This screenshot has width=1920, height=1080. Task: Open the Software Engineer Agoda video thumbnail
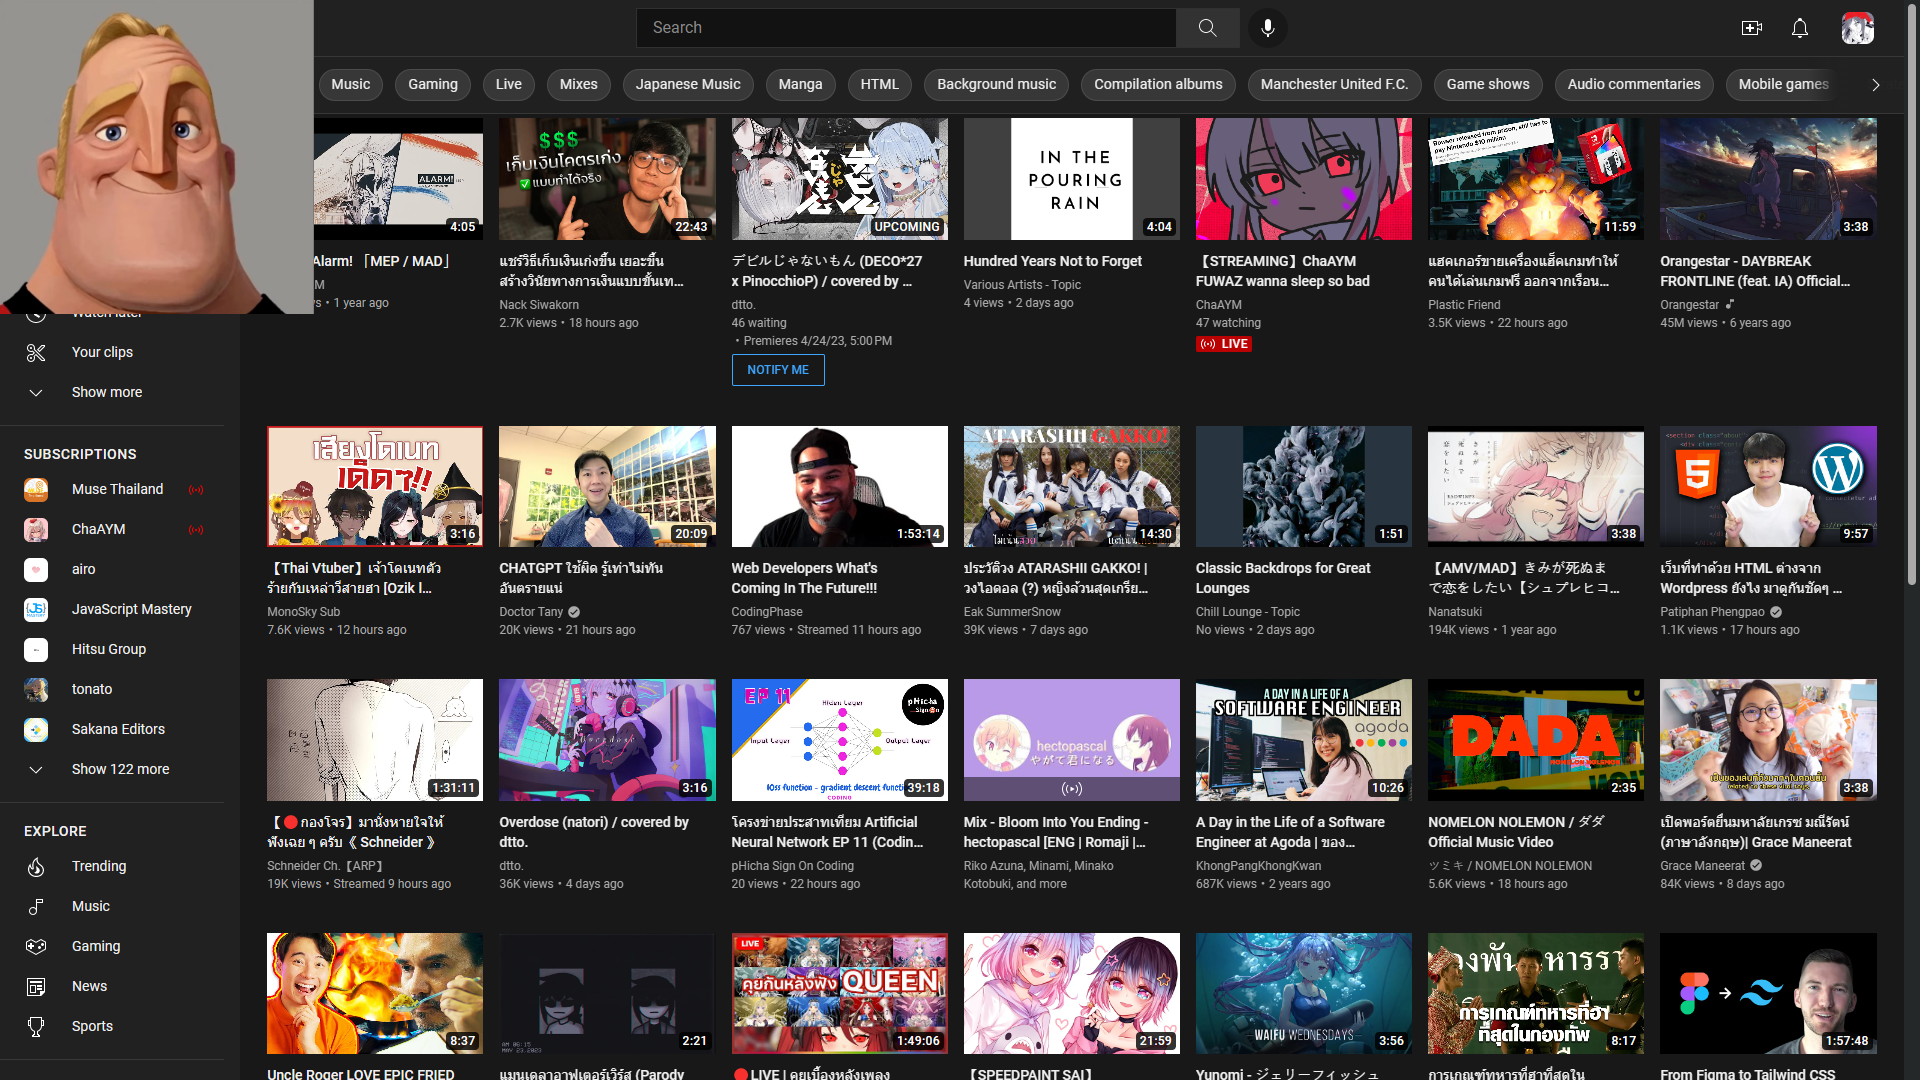pyautogui.click(x=1303, y=740)
